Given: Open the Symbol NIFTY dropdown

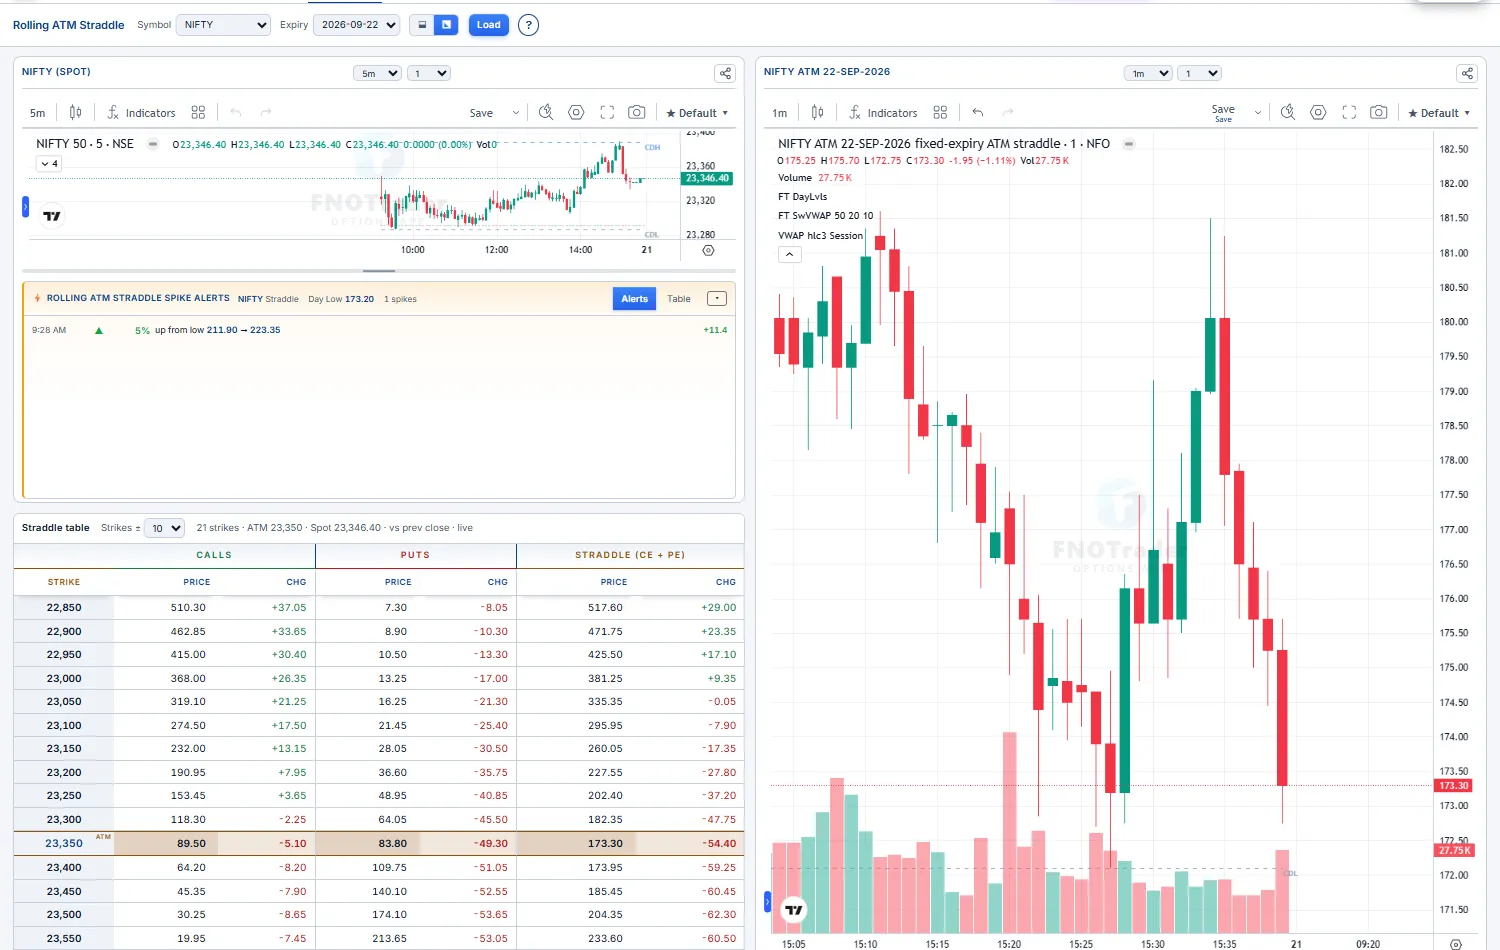Looking at the screenshot, I should click(223, 25).
